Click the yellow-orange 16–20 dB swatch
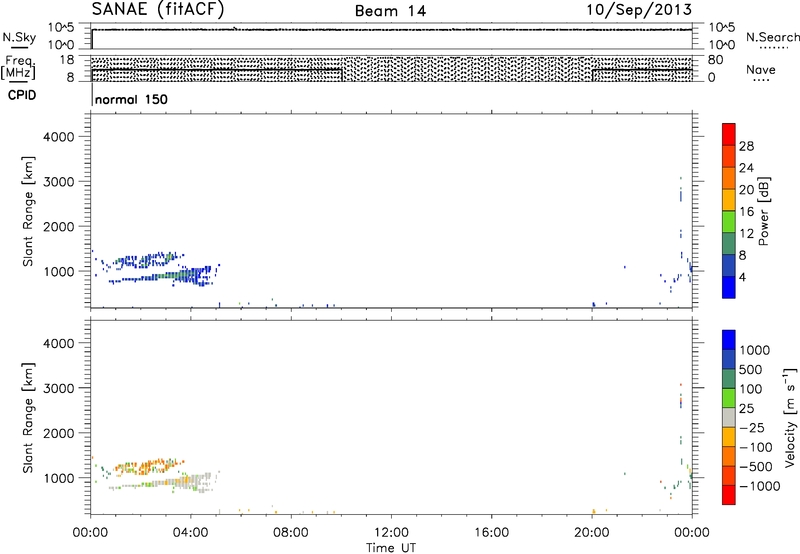800x554 pixels. coord(729,199)
